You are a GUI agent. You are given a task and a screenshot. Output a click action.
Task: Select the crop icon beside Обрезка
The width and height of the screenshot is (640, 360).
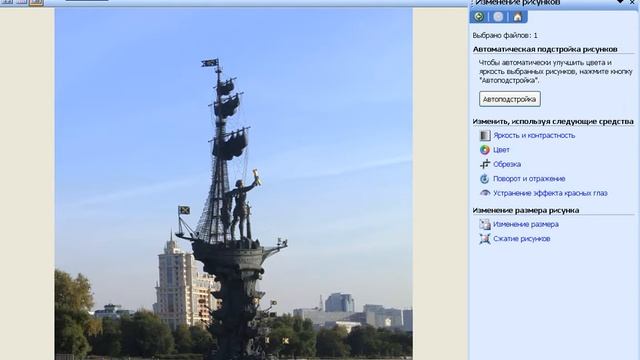pos(484,164)
